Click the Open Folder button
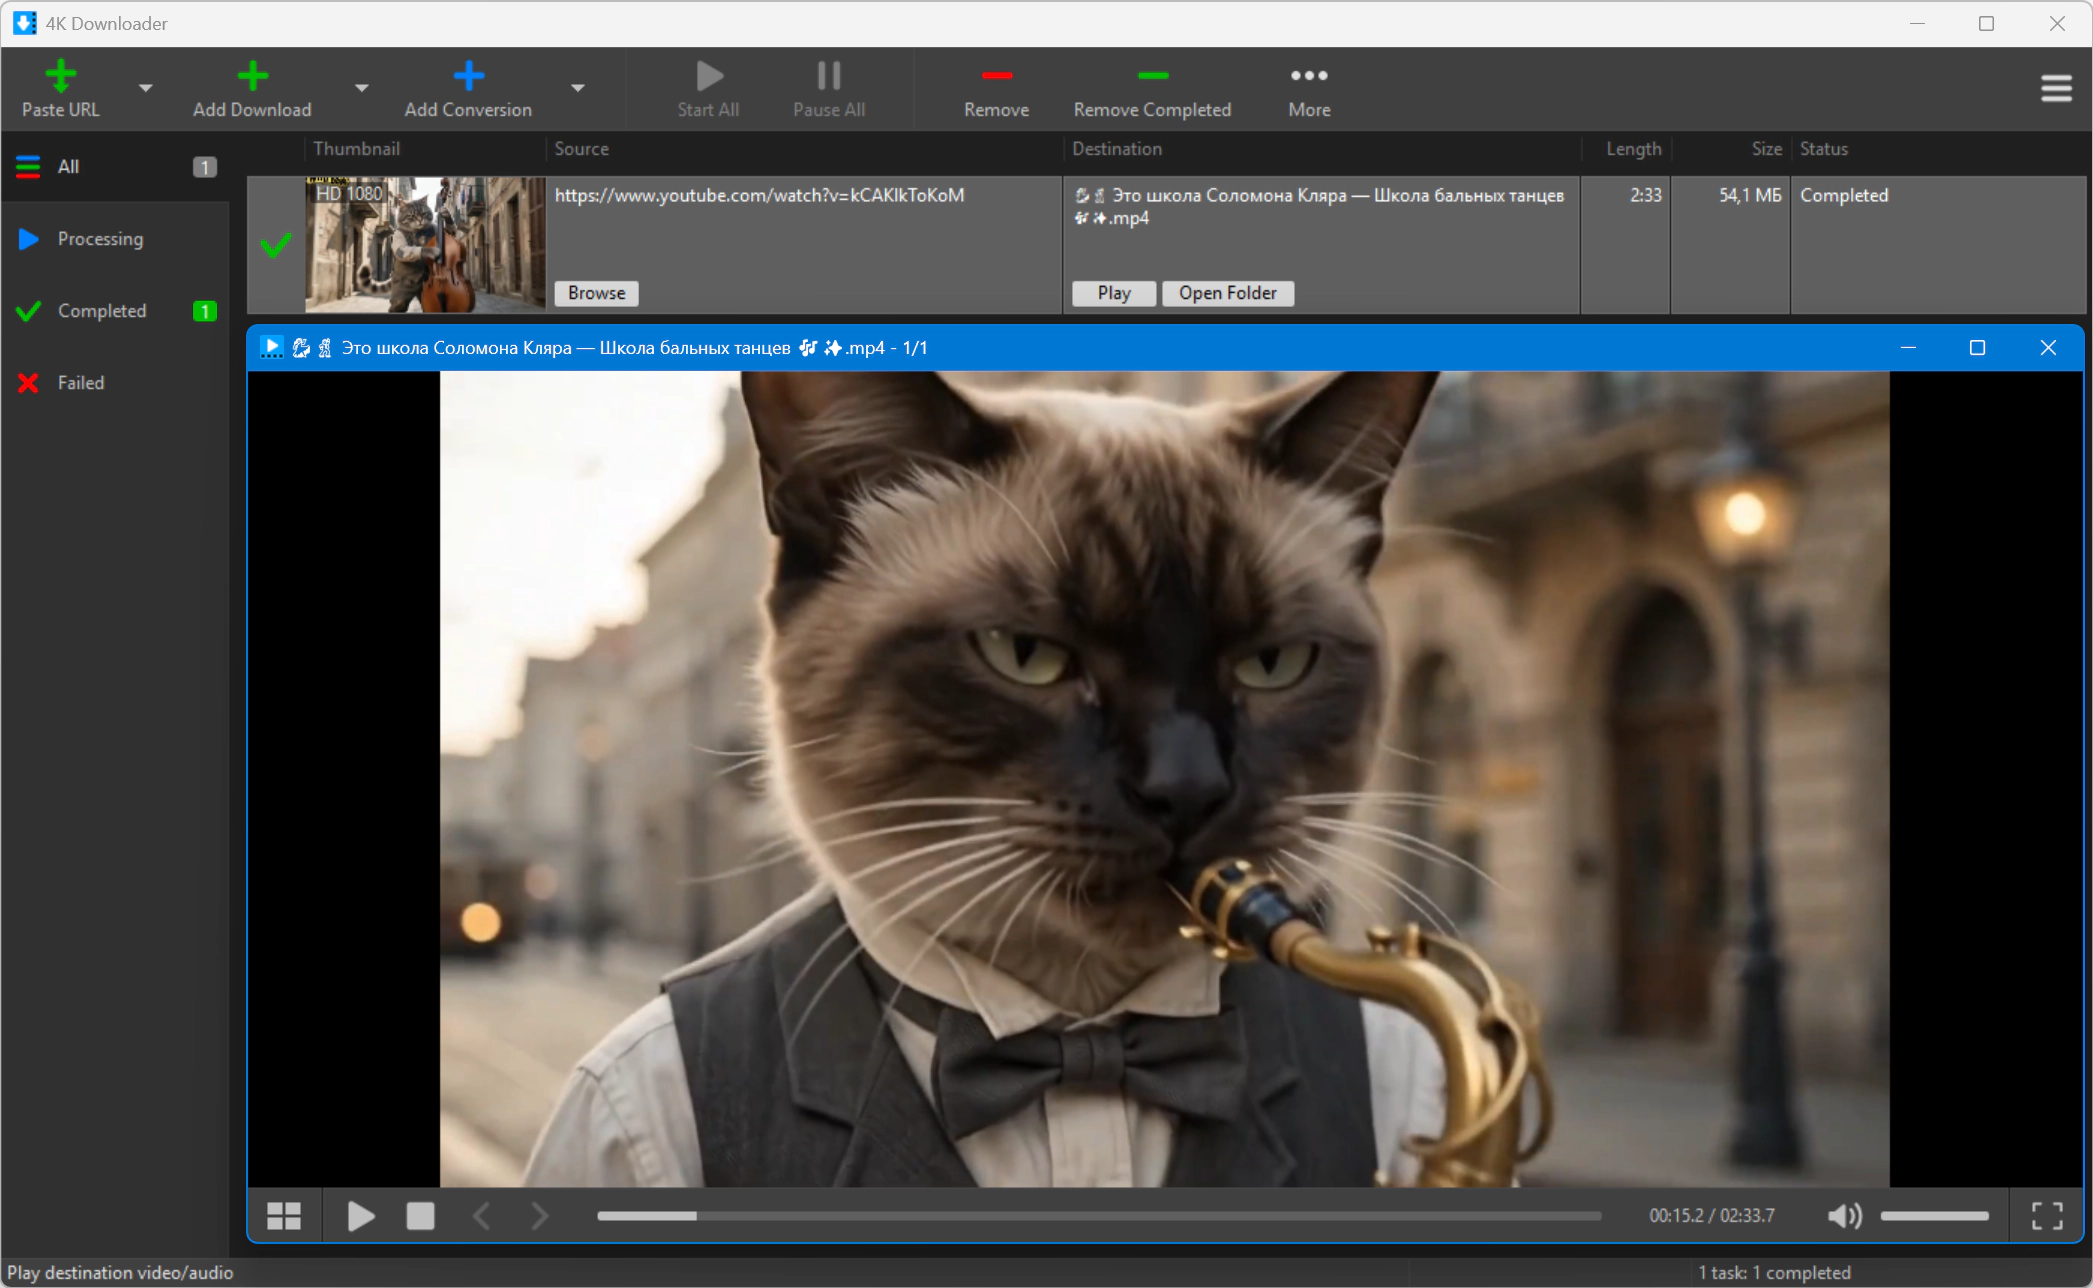 1228,293
